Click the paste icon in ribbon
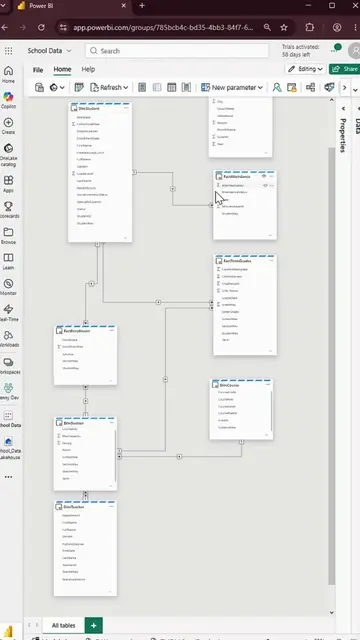 (39, 87)
